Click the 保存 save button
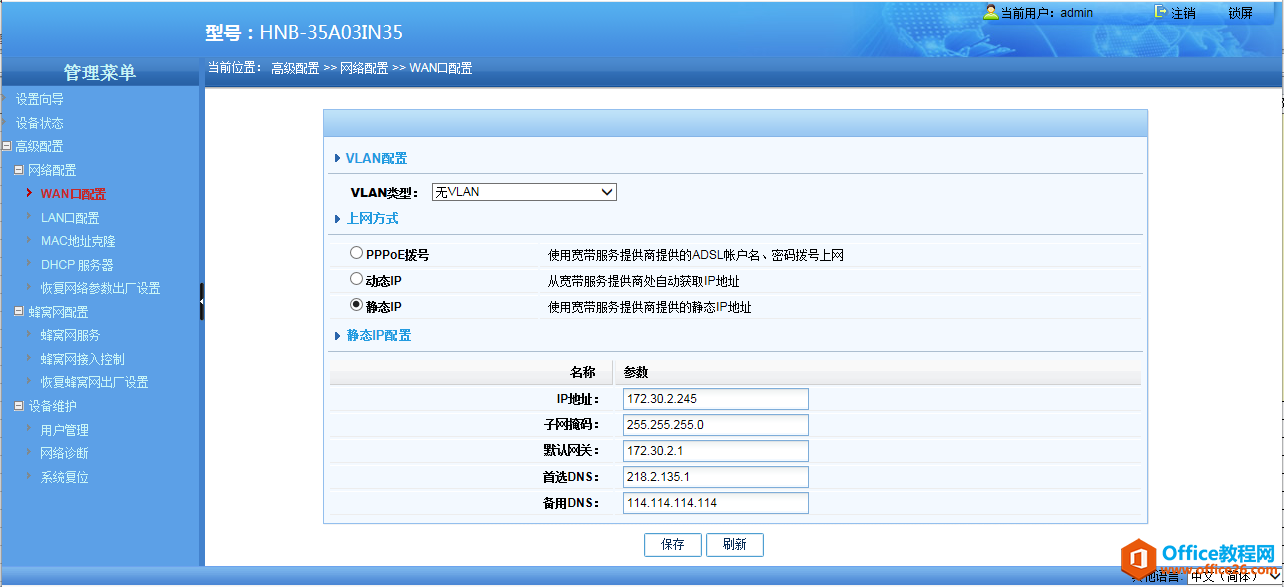Screen dimensions: 1284x587 pos(673,544)
